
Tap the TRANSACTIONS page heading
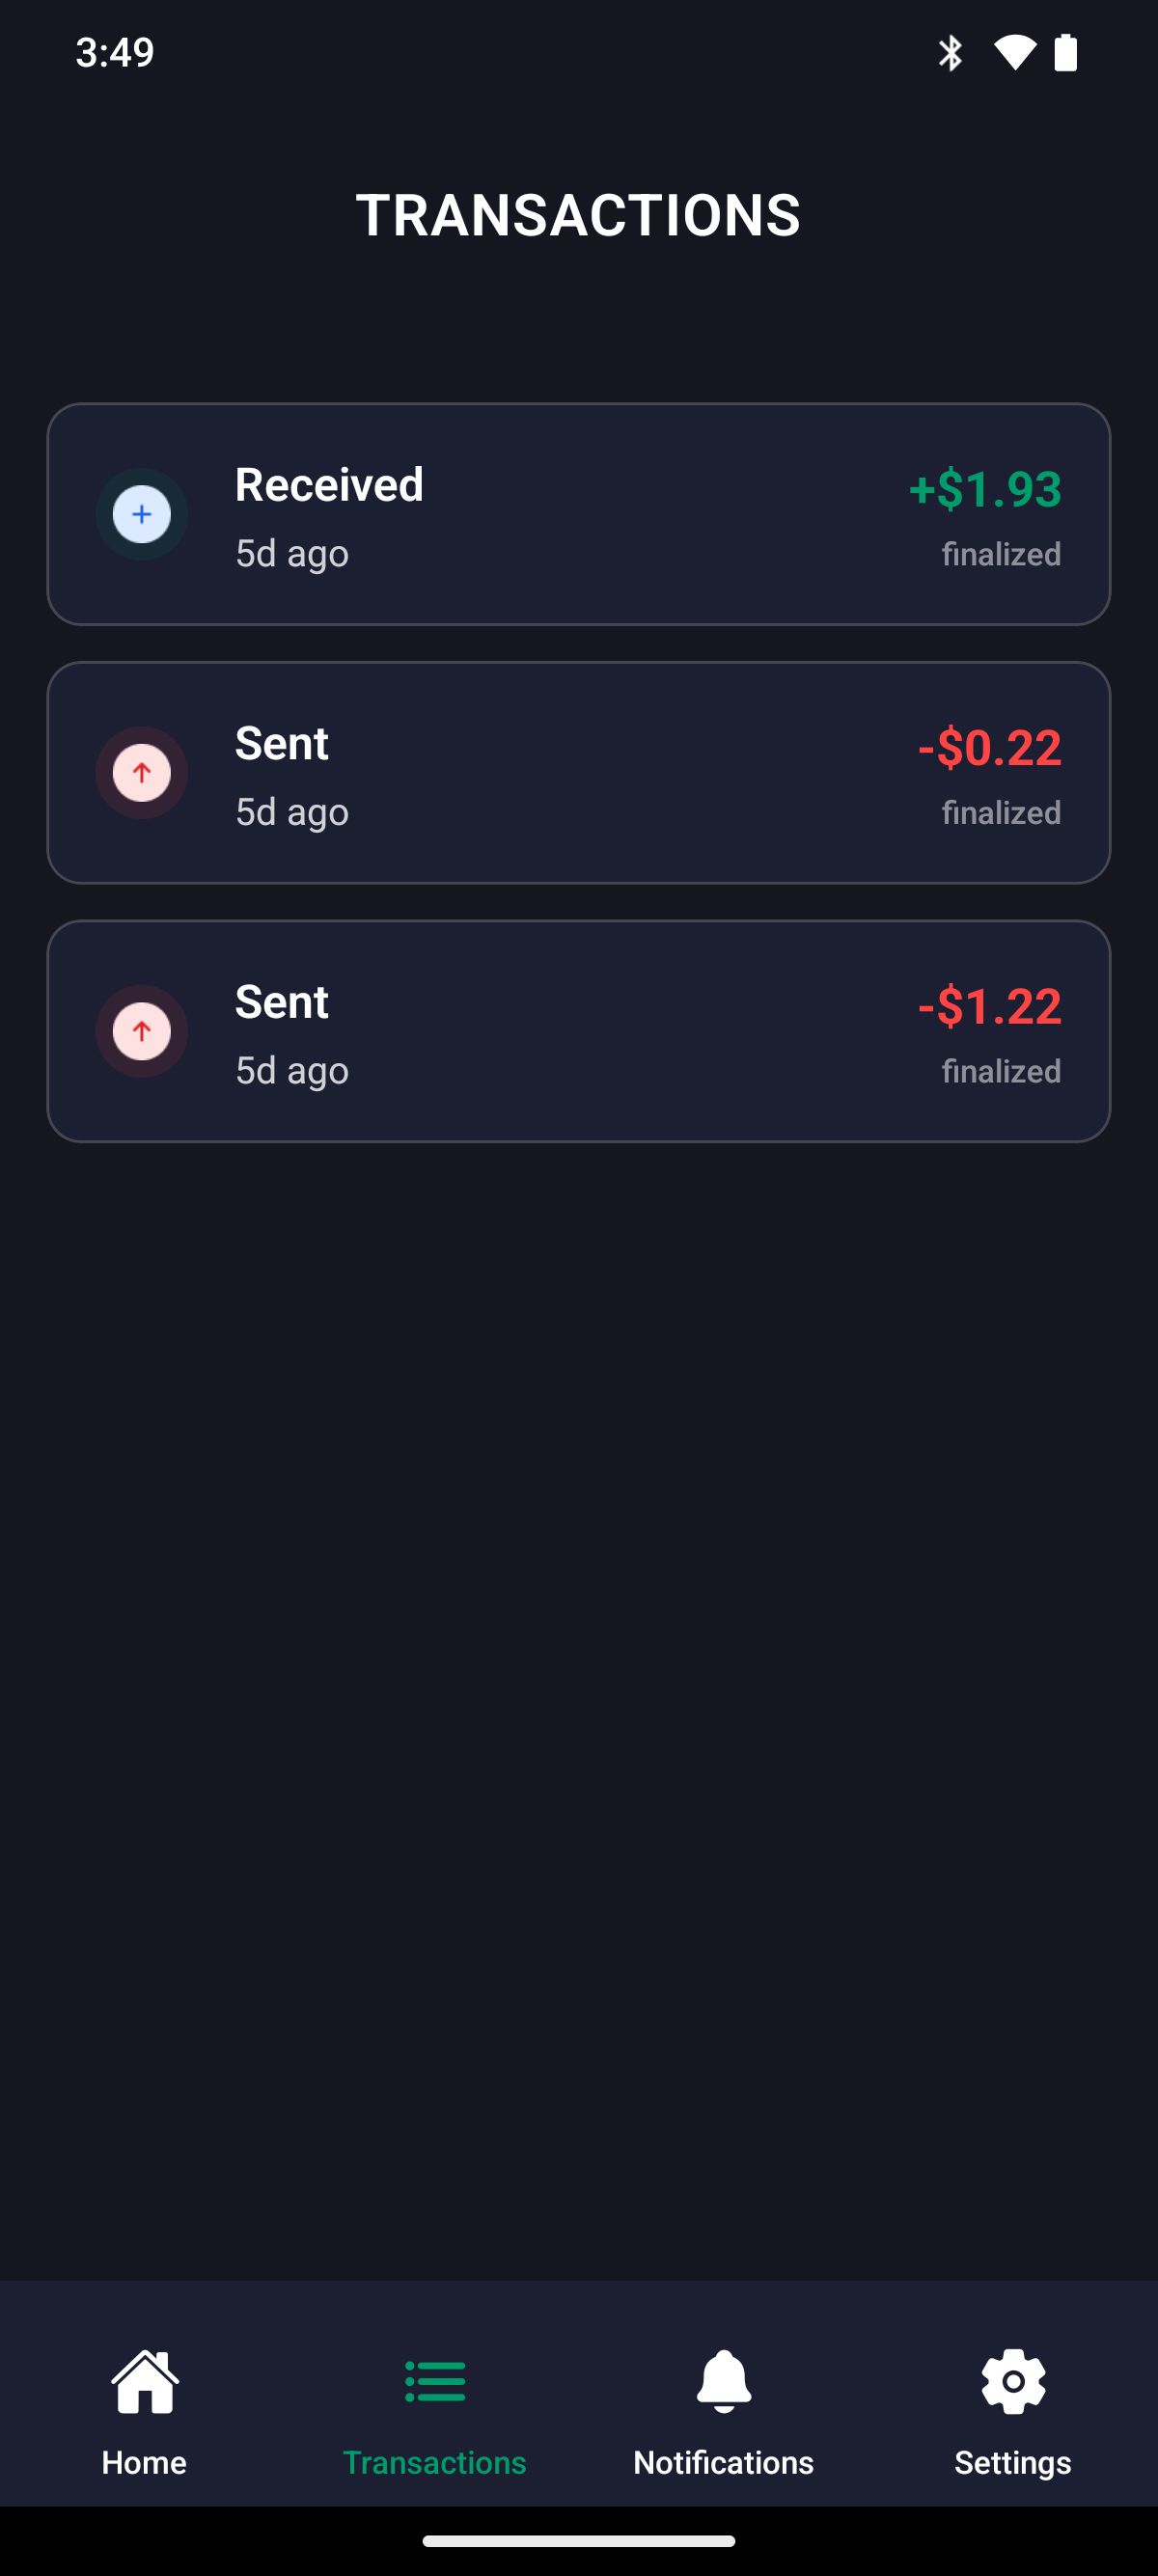578,215
